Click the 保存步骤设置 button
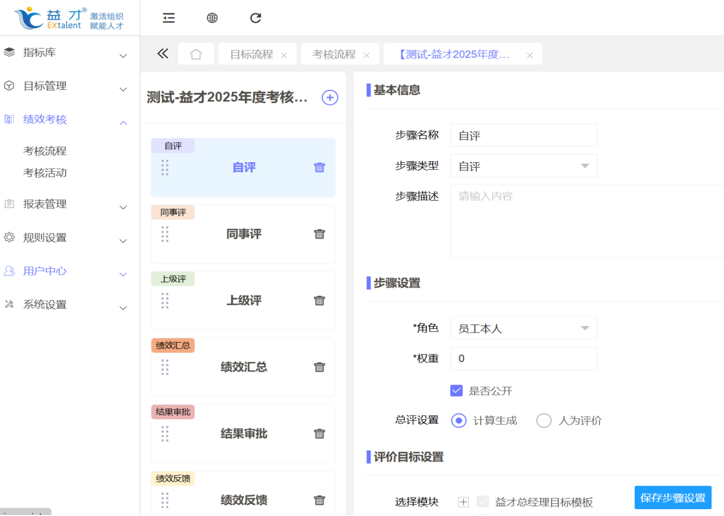Image resolution: width=724 pixels, height=516 pixels. pyautogui.click(x=673, y=498)
